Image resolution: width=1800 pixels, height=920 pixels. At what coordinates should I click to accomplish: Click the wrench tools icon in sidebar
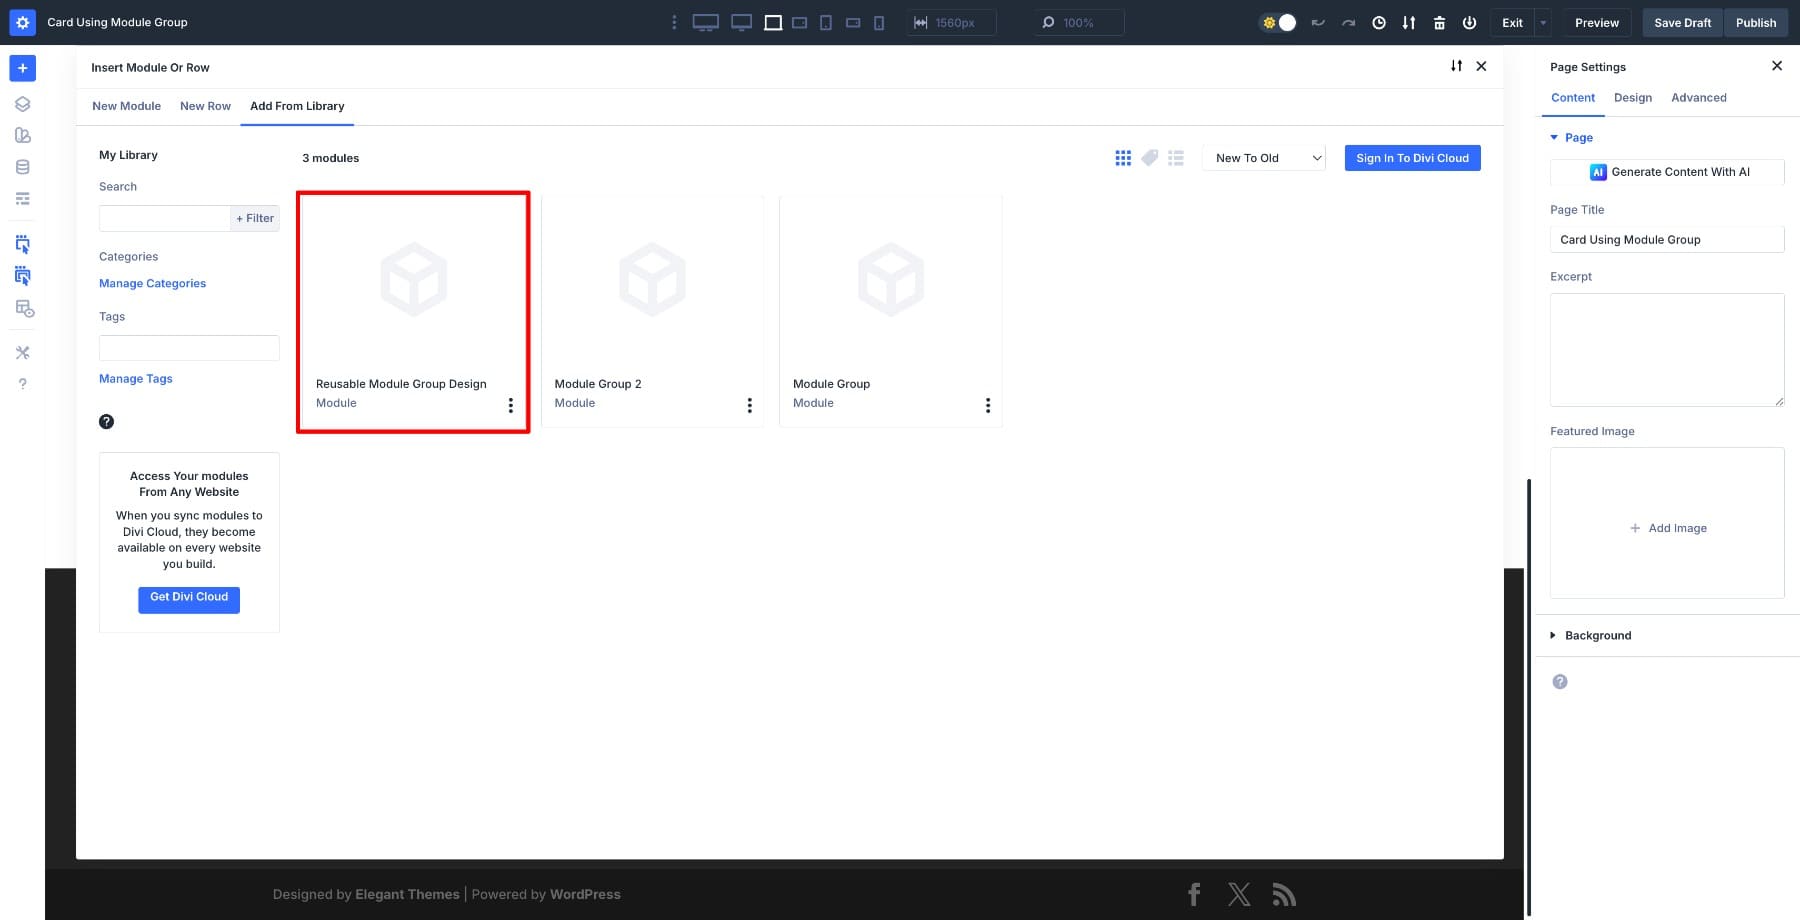point(22,352)
